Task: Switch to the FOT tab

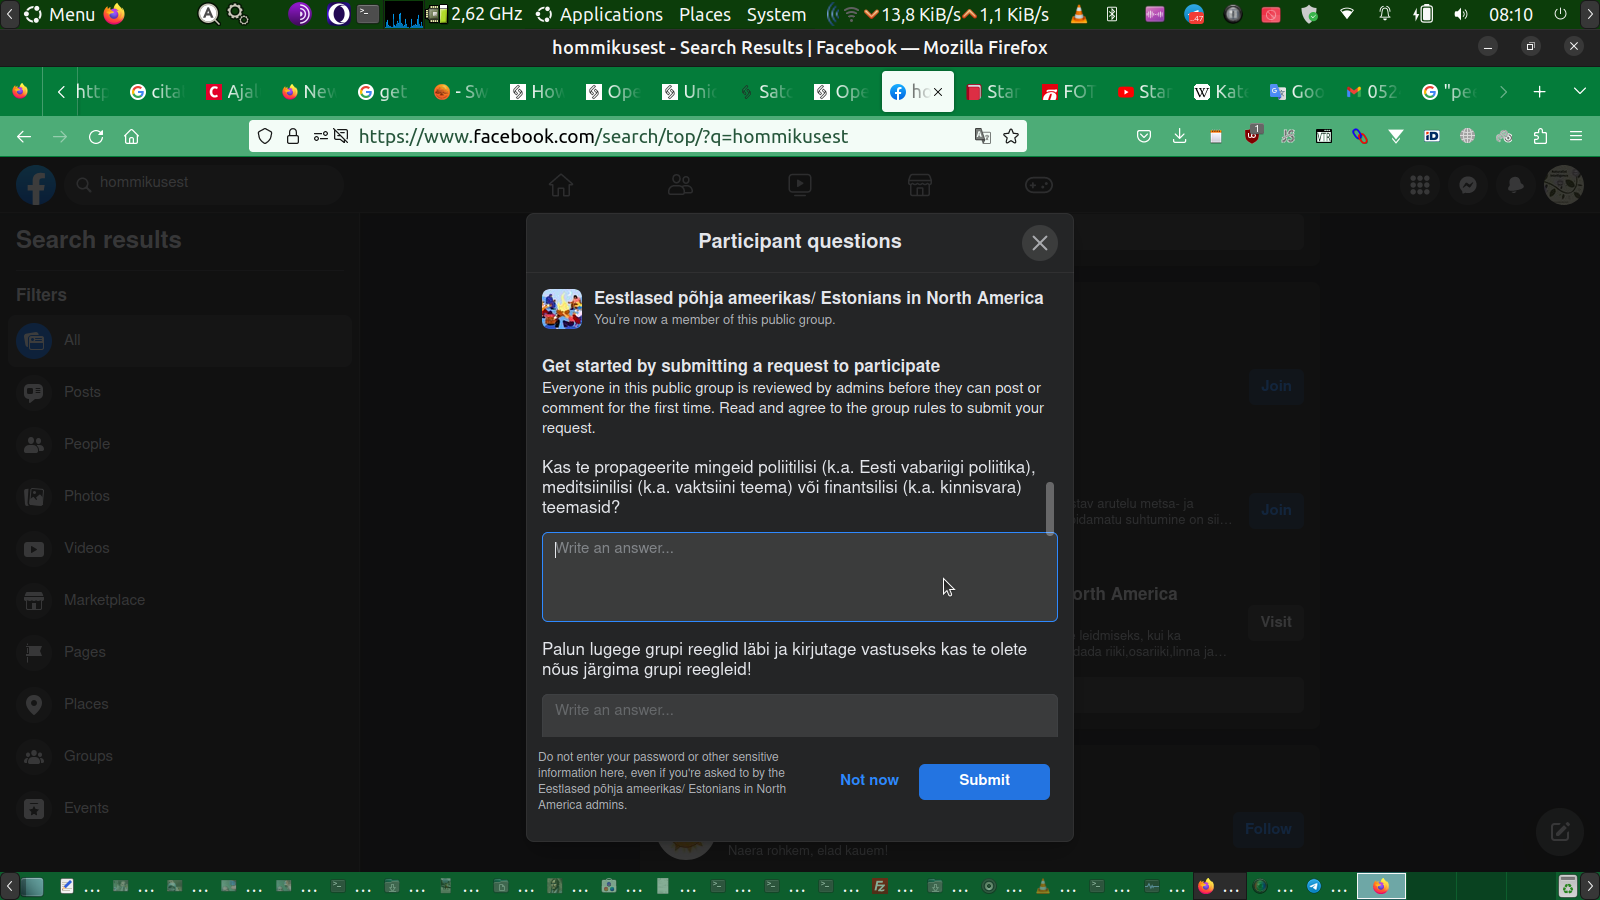Action: [x=1068, y=92]
